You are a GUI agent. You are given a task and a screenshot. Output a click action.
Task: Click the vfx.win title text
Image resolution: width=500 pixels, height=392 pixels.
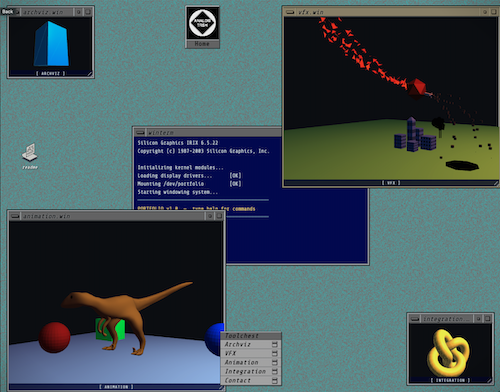pyautogui.click(x=311, y=12)
